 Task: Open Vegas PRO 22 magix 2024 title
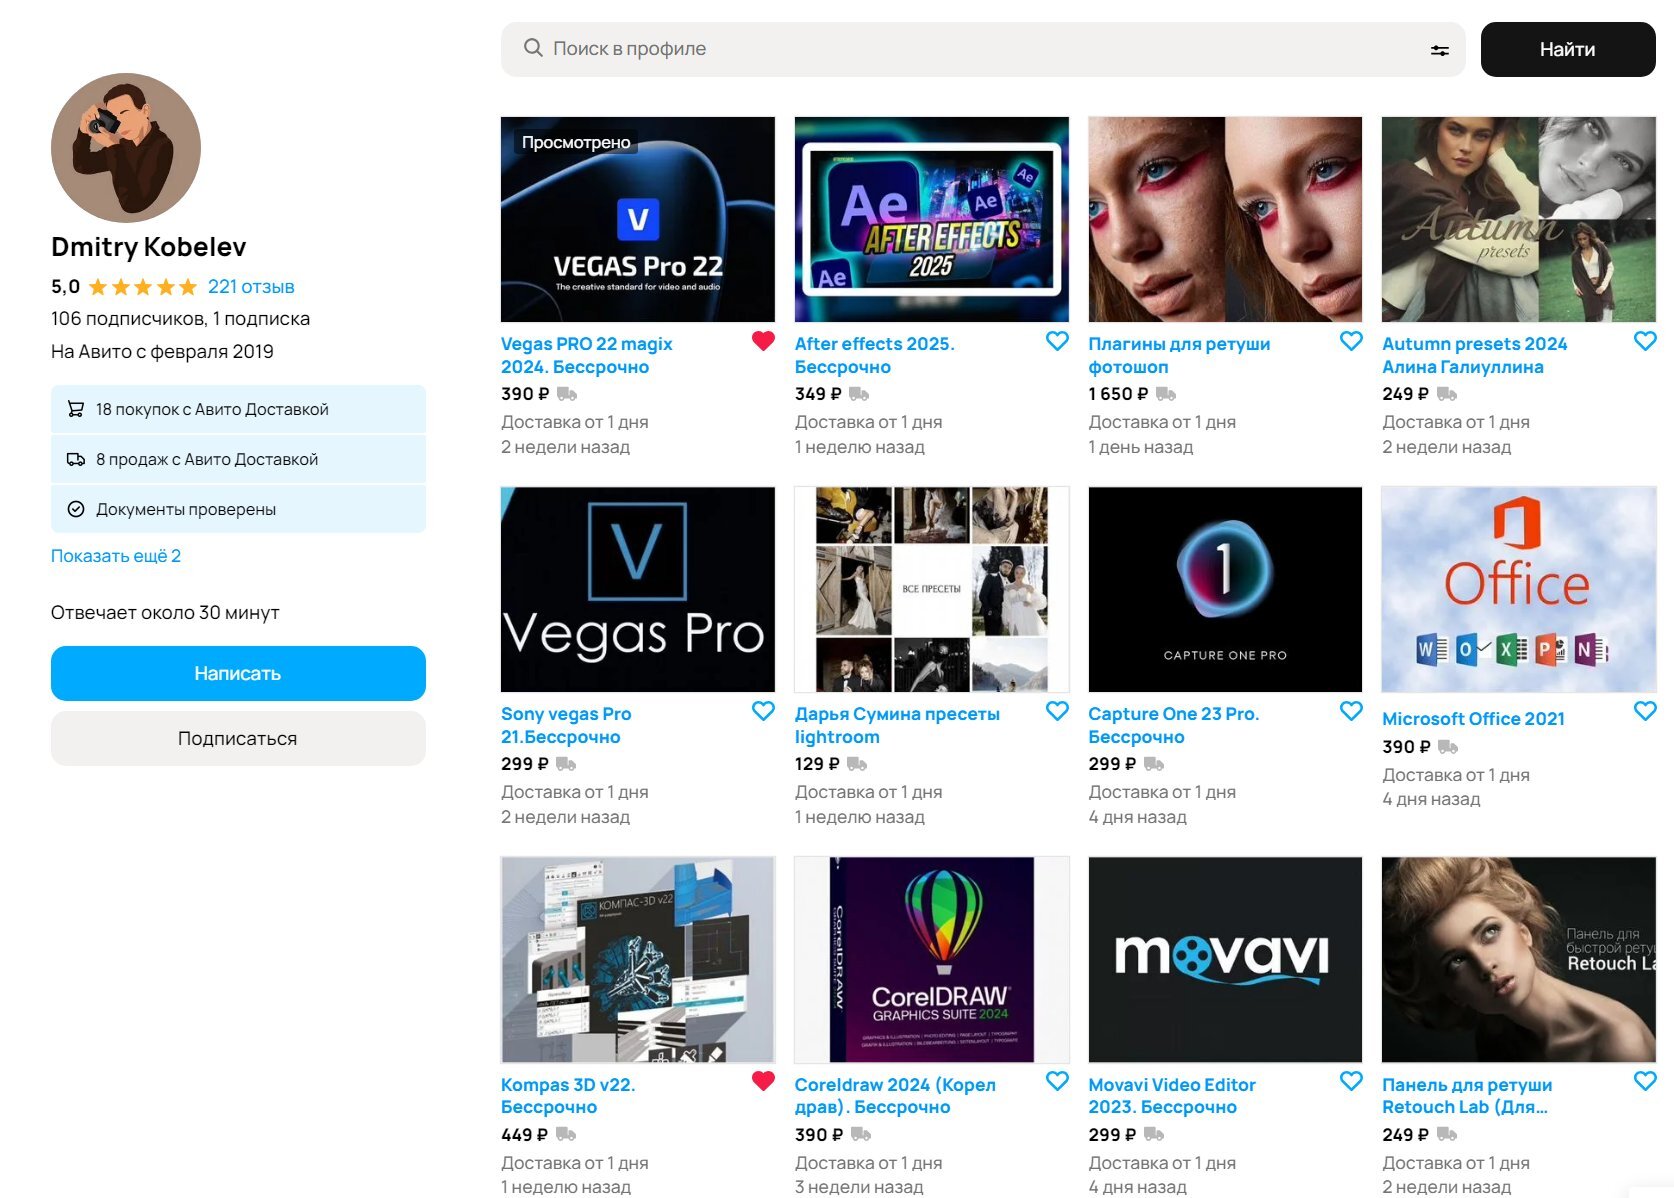point(587,355)
